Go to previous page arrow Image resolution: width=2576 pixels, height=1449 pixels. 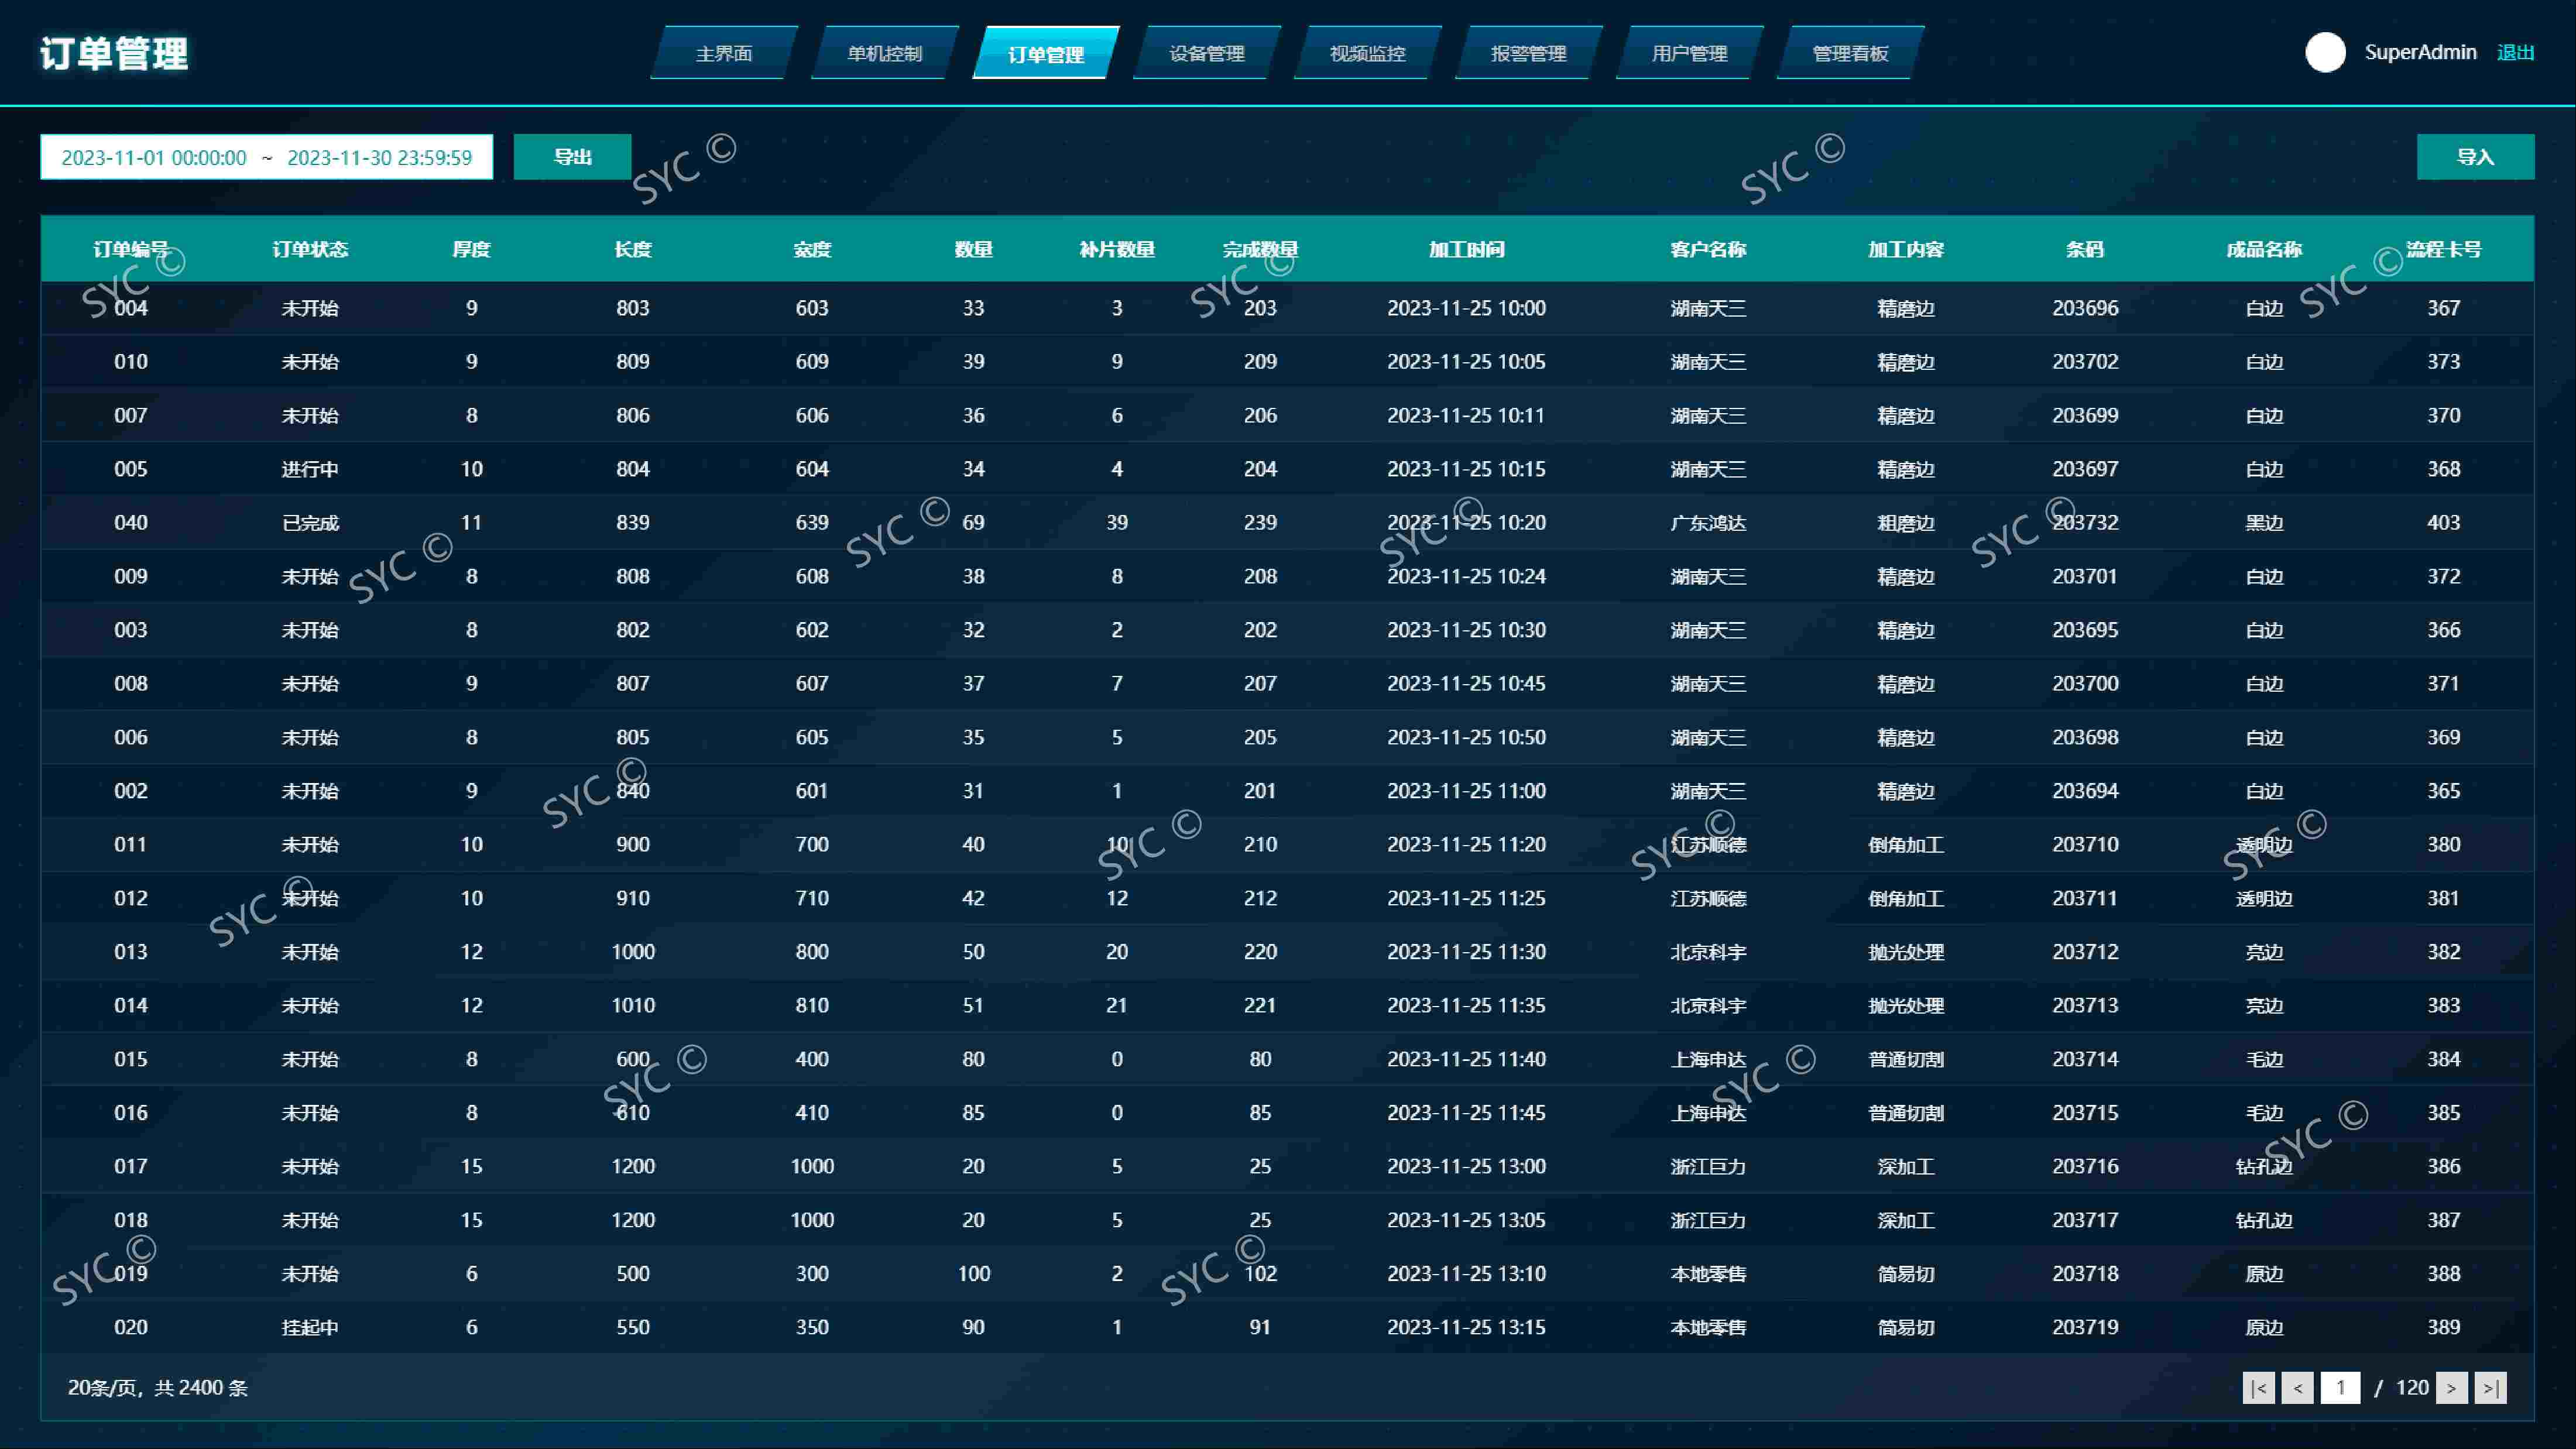2297,1387
